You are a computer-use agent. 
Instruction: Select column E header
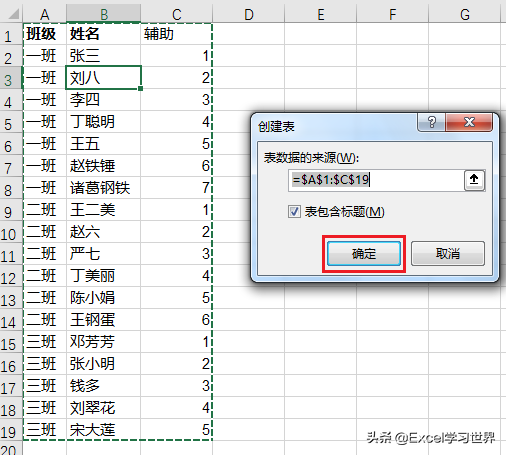click(x=321, y=14)
